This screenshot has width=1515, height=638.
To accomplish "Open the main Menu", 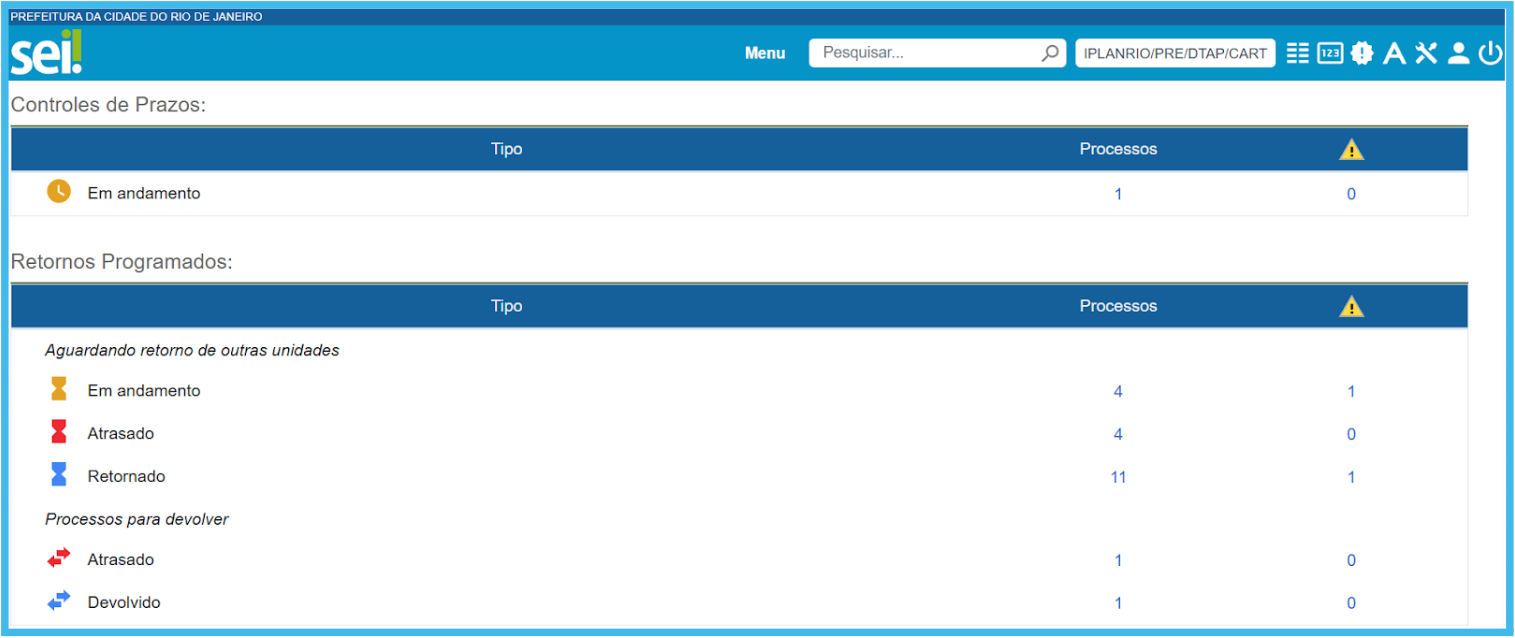I will (765, 54).
